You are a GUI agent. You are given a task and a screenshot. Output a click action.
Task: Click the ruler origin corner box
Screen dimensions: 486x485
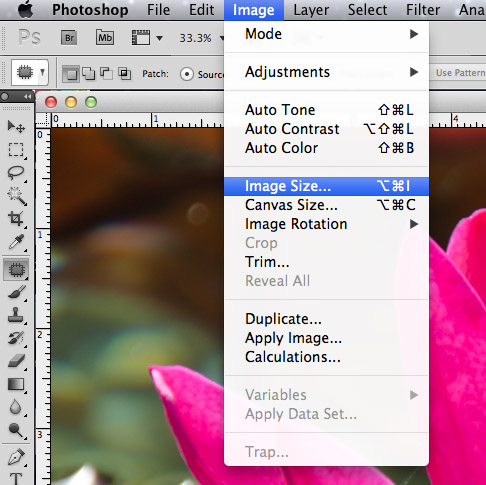(x=43, y=120)
